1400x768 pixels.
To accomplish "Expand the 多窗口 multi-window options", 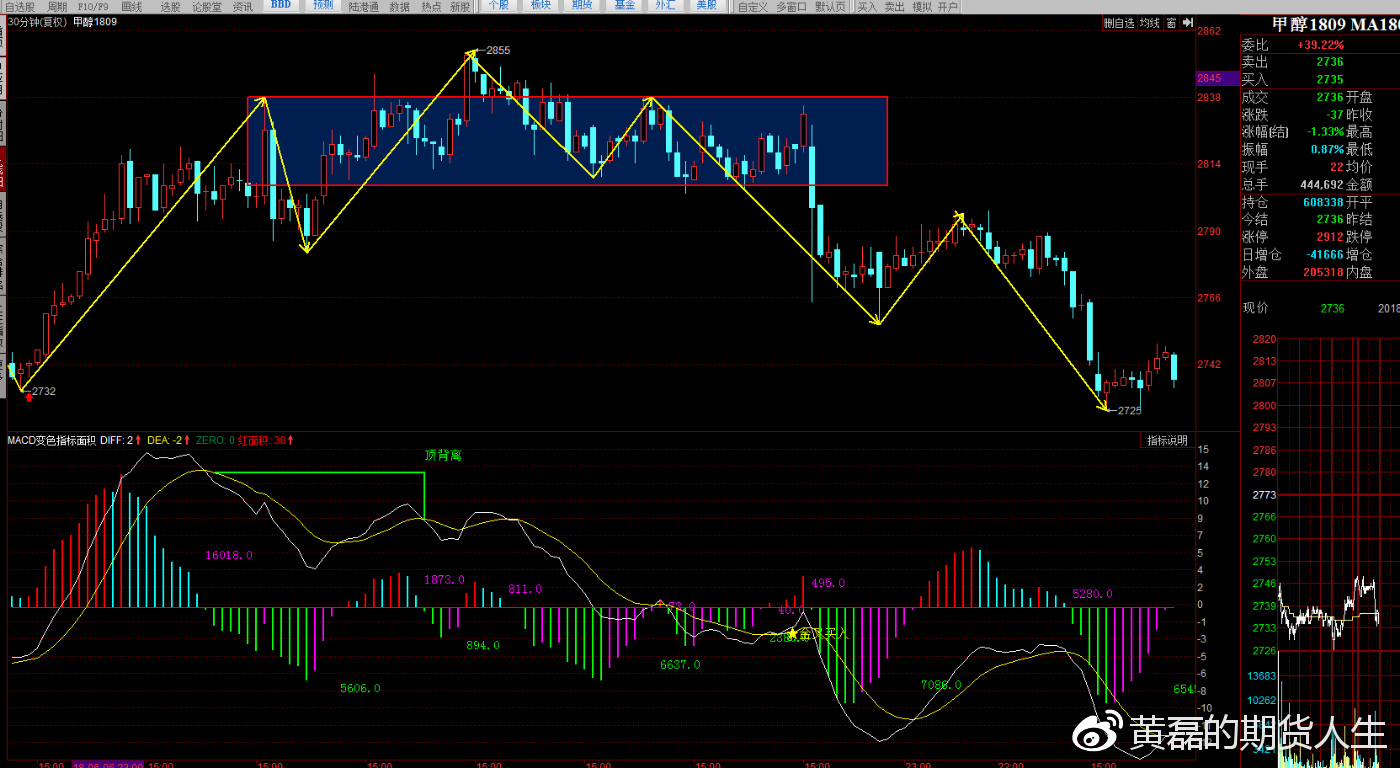I will coord(792,6).
